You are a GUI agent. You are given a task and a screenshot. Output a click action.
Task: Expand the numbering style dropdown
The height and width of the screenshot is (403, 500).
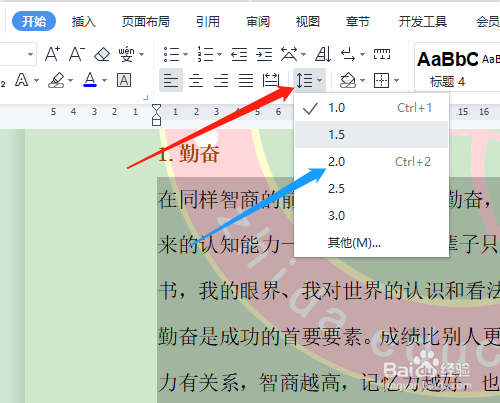[x=219, y=54]
